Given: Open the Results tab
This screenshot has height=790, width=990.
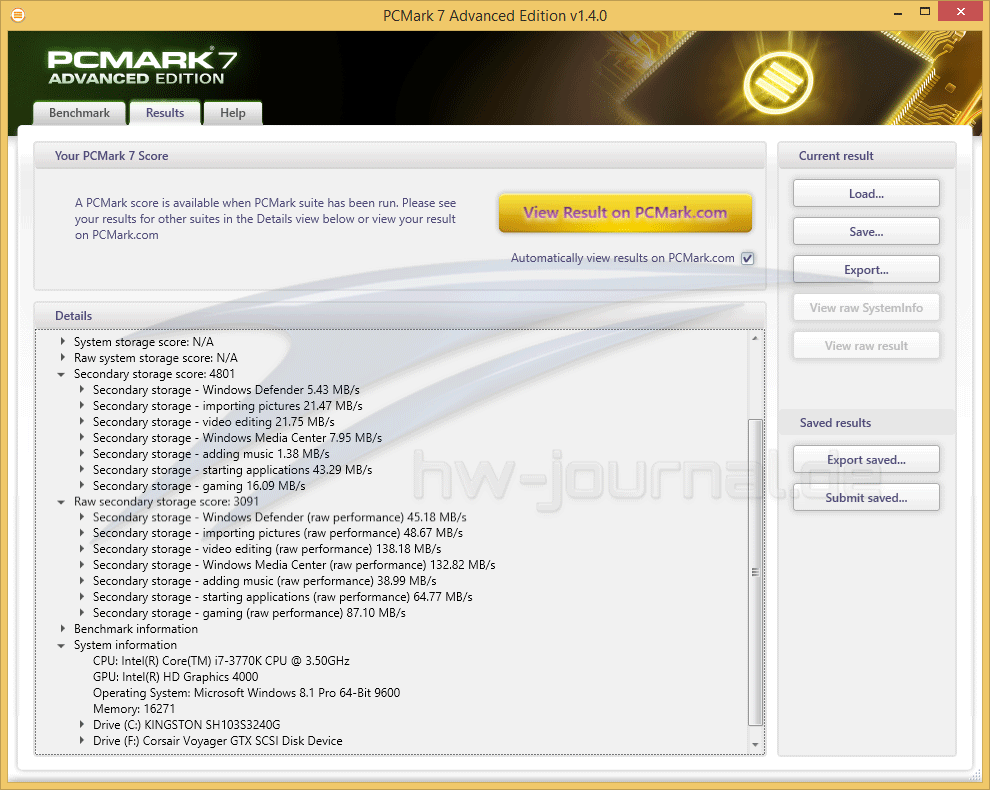Looking at the screenshot, I should 165,113.
